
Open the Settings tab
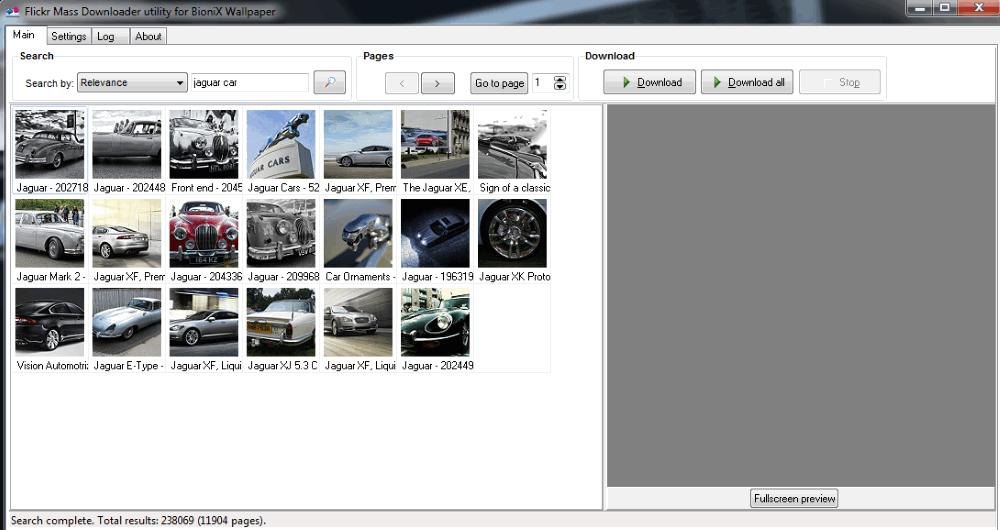(x=69, y=36)
